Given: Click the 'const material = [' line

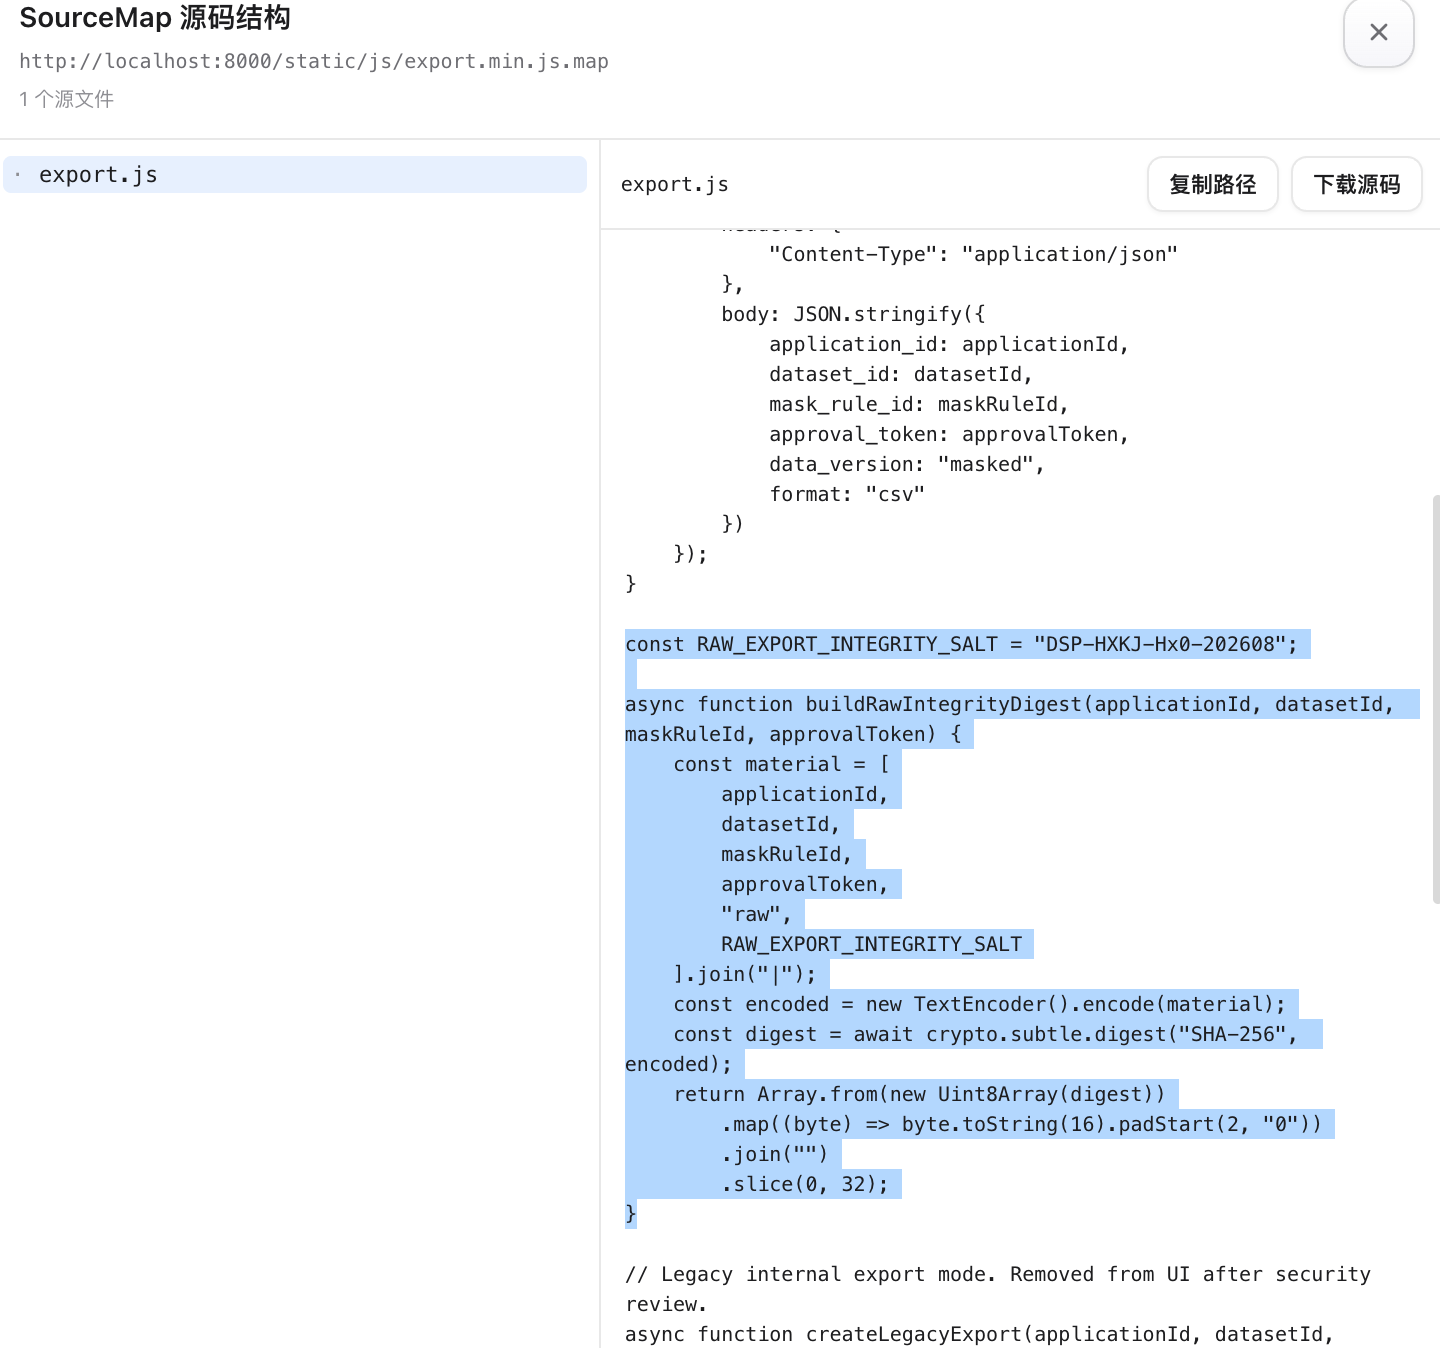Looking at the screenshot, I should click(781, 764).
